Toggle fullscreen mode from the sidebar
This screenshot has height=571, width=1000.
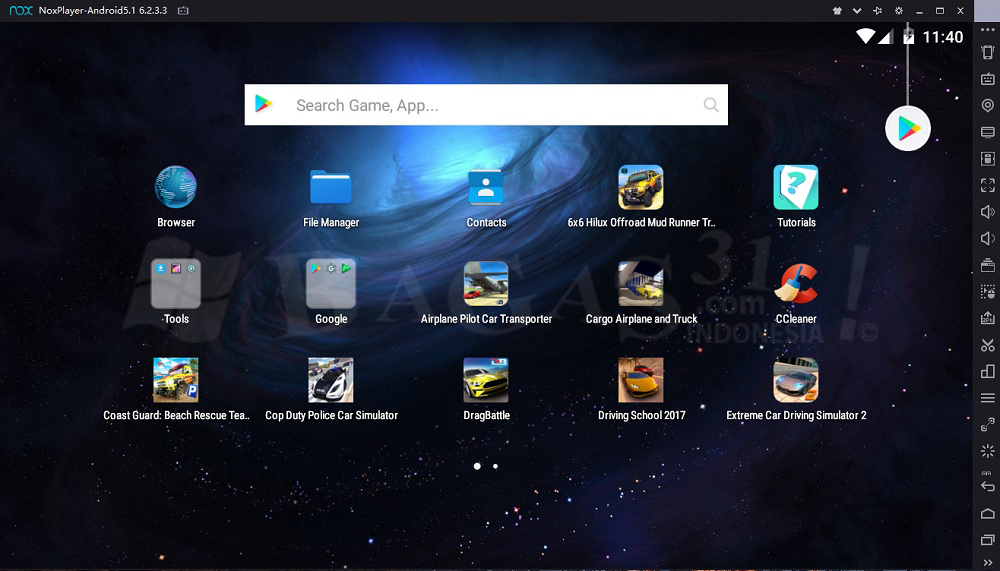click(988, 185)
